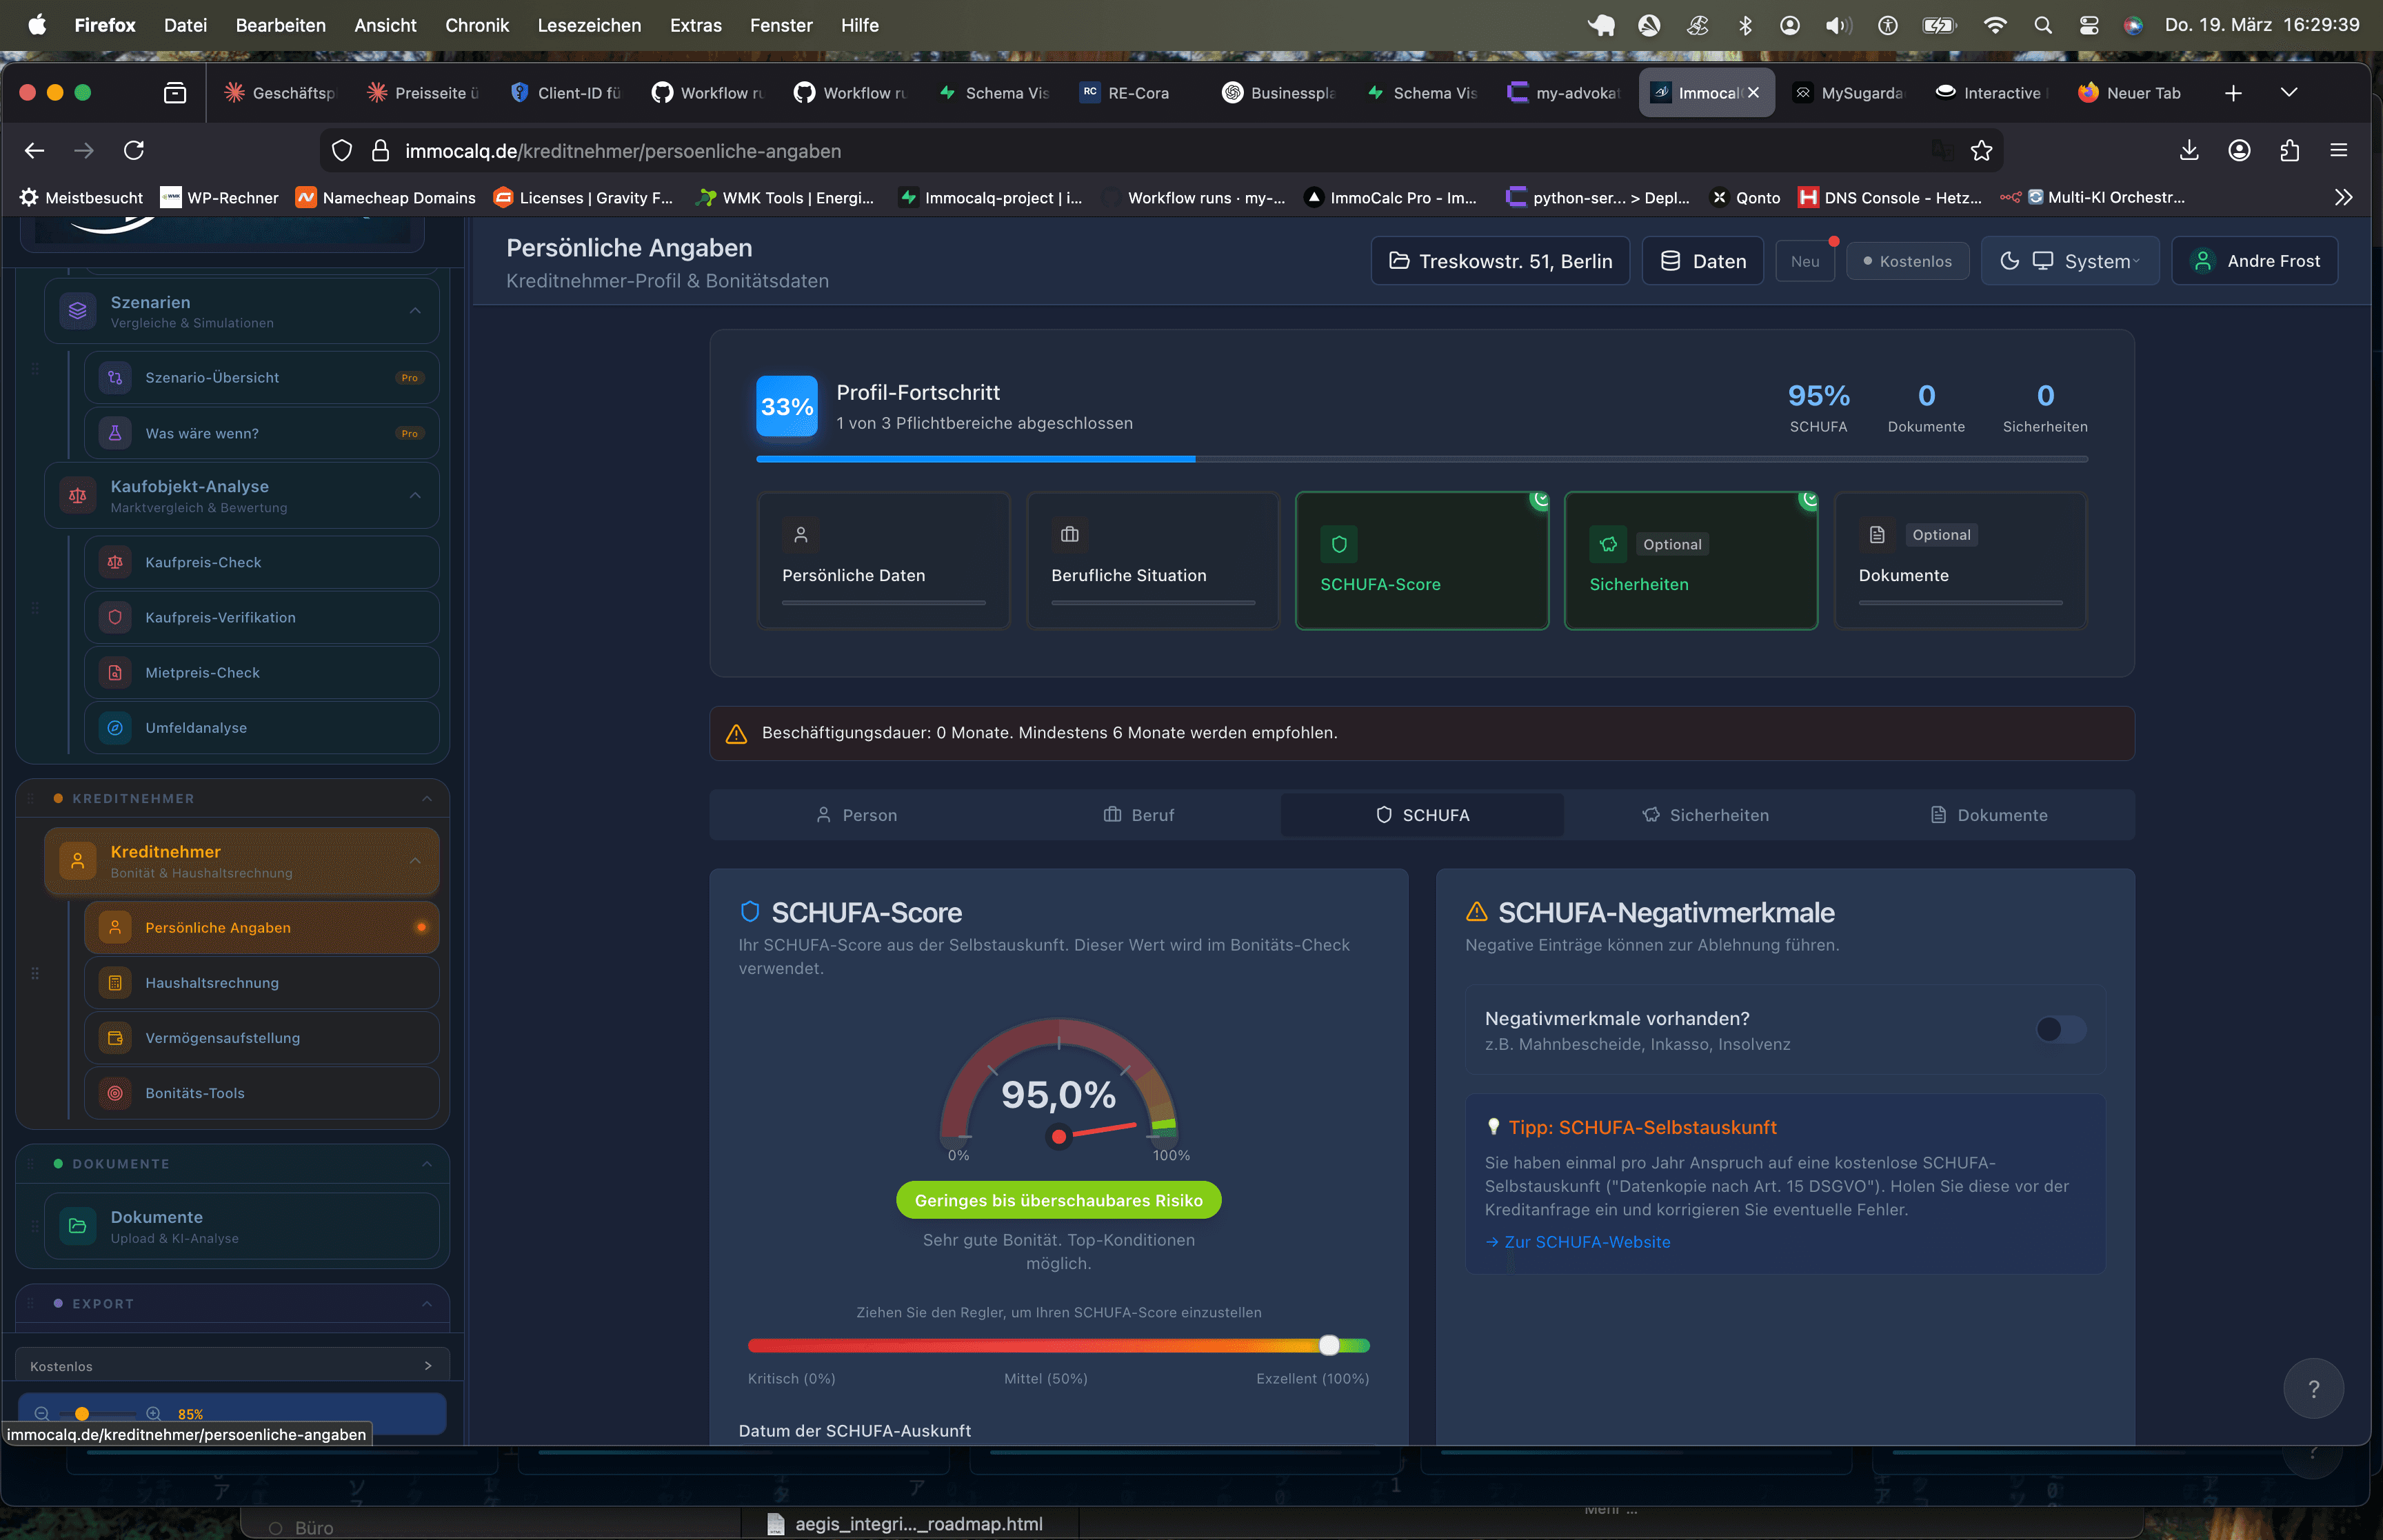This screenshot has height=1540, width=2383.
Task: Open Vermögensaufstellung in the sidebar
Action: coord(262,1037)
